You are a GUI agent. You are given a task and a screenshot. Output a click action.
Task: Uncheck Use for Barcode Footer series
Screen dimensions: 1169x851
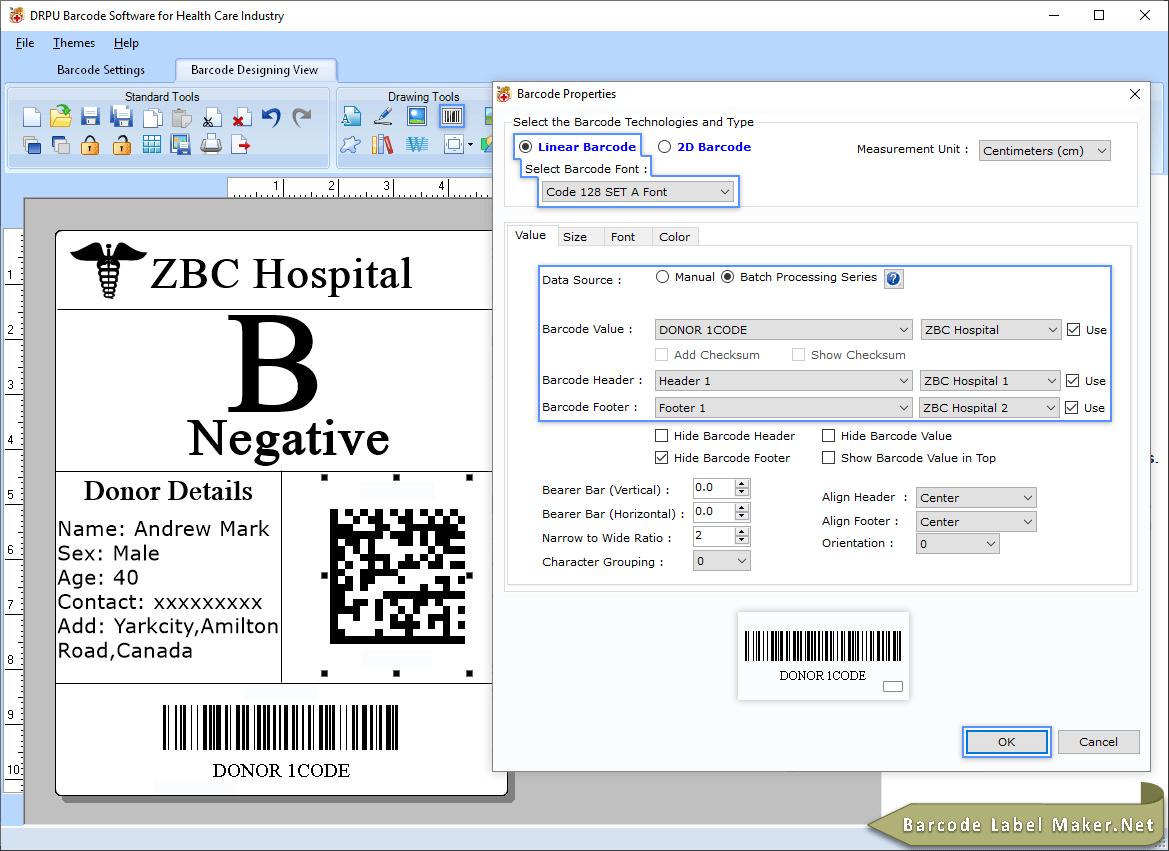pos(1071,407)
